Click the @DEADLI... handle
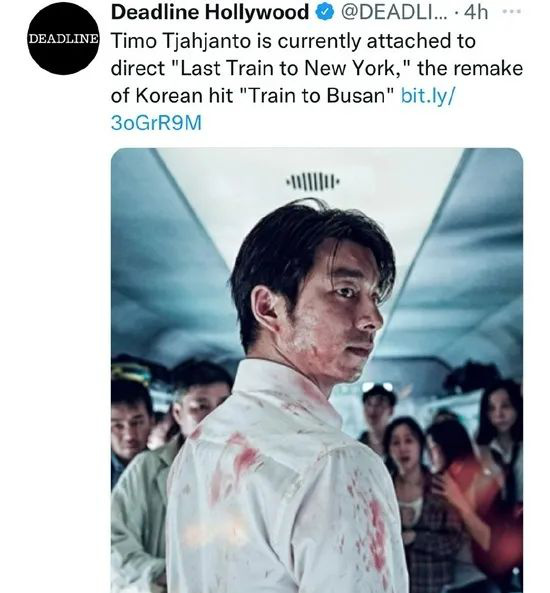The height and width of the screenshot is (593, 550). pyautogui.click(x=394, y=12)
